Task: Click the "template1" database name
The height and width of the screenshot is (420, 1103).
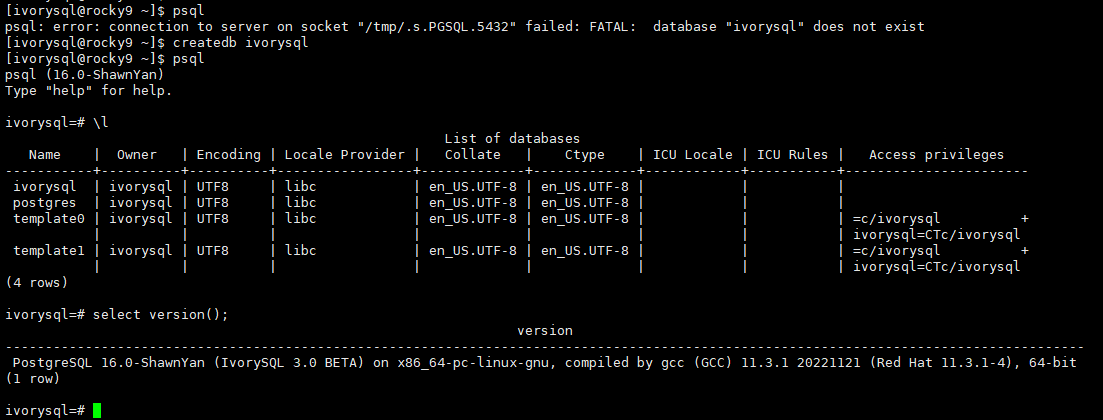Action: (49, 251)
